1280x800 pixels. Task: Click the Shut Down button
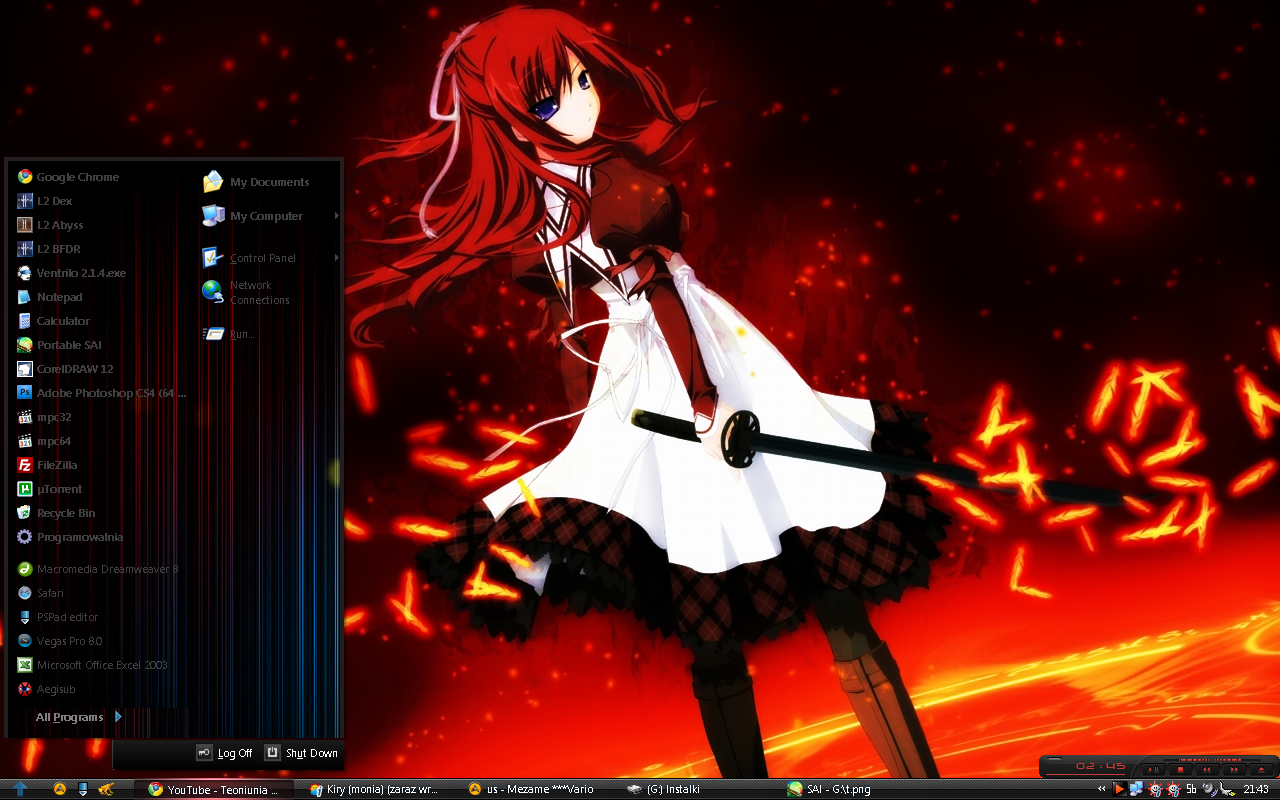[301, 753]
